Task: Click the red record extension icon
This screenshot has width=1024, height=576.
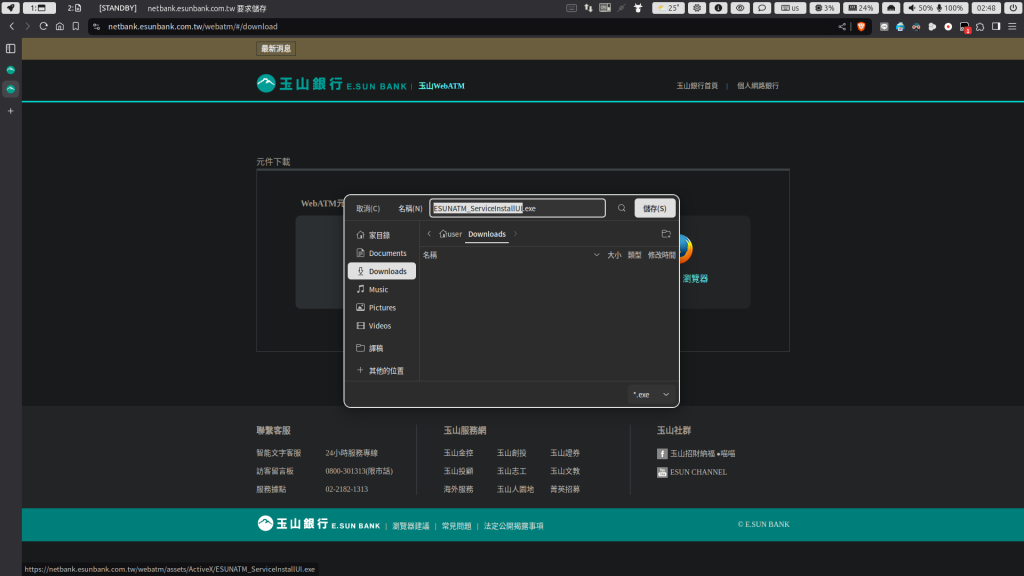Action: click(948, 27)
